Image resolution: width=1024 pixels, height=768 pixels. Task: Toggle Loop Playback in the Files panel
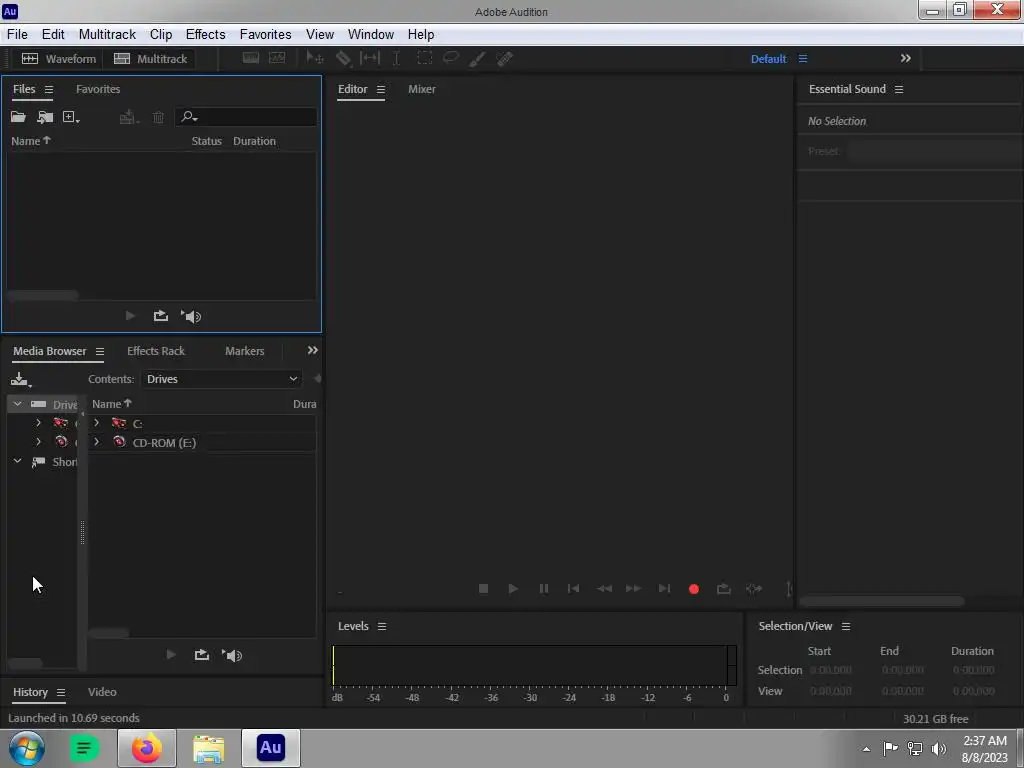[161, 316]
